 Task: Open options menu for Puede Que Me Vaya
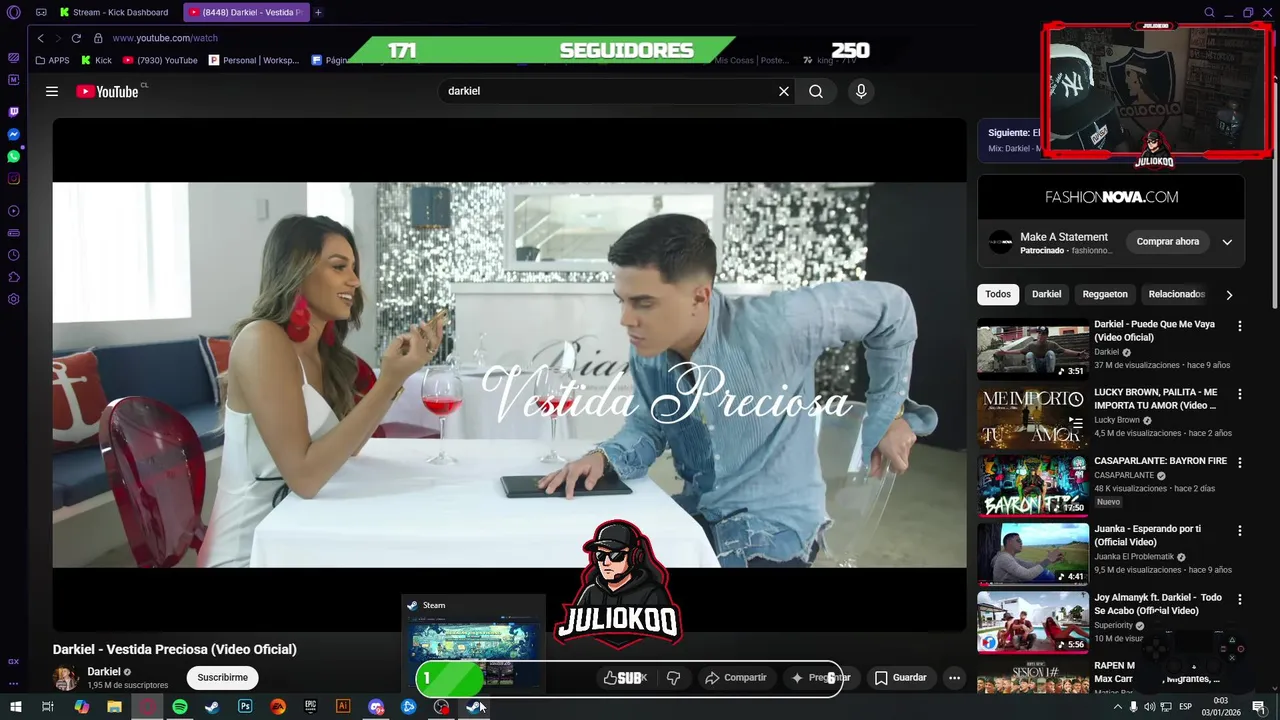(x=1240, y=326)
